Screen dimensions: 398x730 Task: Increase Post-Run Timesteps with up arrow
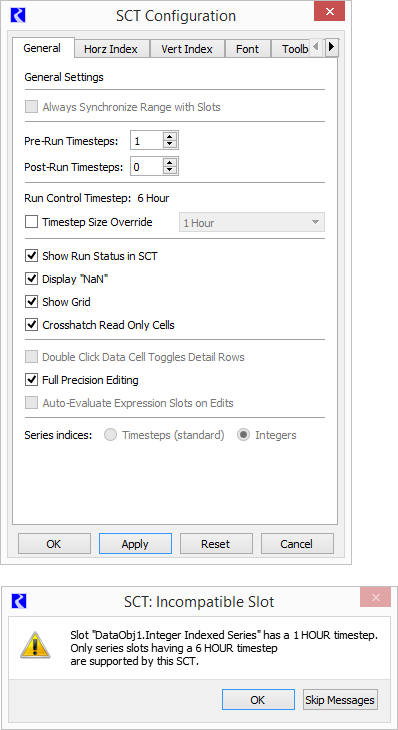point(170,162)
